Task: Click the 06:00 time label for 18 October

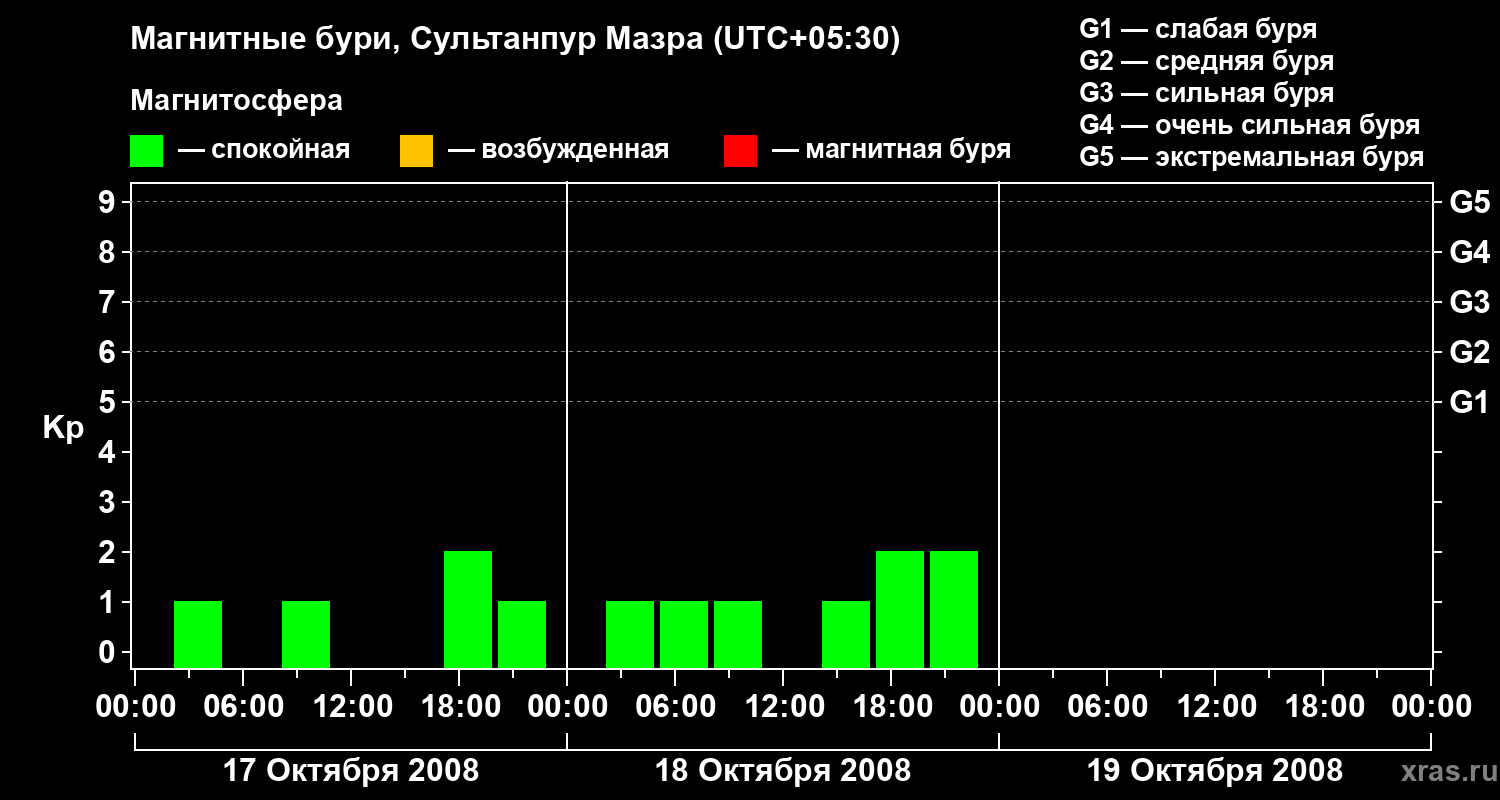Action: click(675, 707)
